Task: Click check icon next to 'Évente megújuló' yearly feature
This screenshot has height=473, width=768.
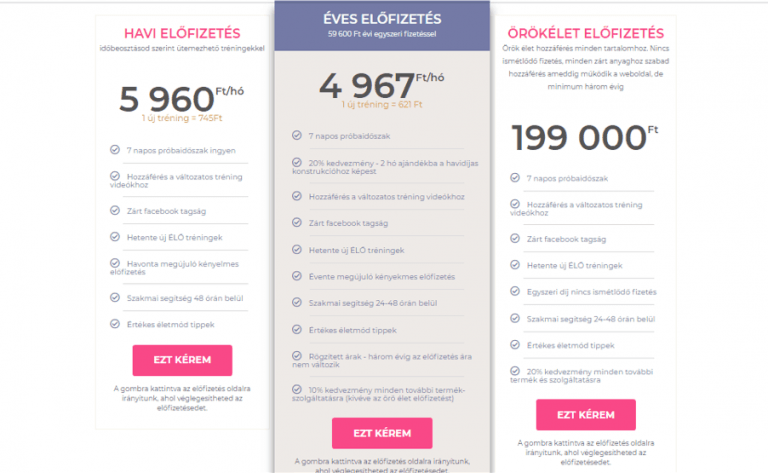Action: [297, 276]
